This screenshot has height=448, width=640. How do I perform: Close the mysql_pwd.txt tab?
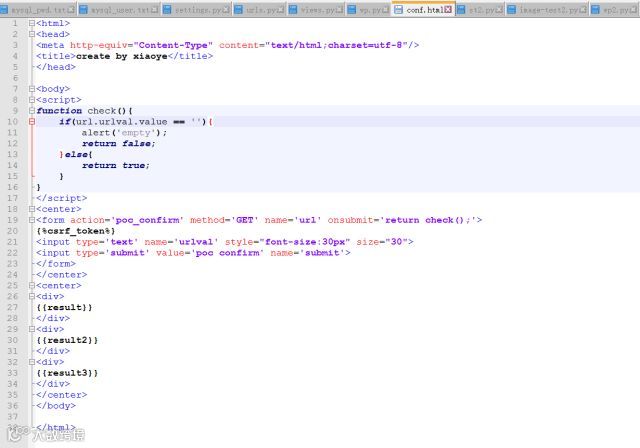click(x=71, y=9)
